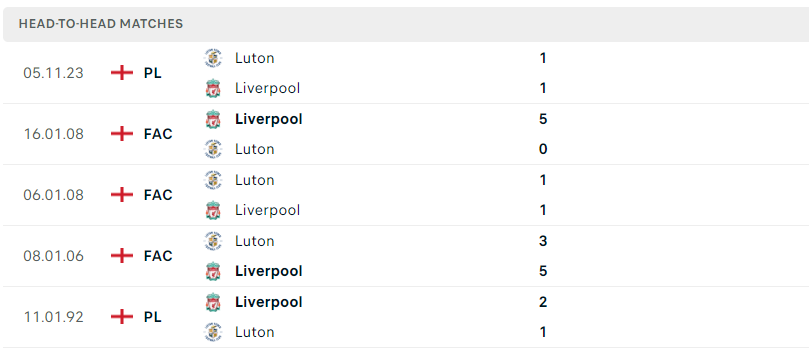Click England flag beside 11.01.92 PL
Image resolution: width=809 pixels, height=360 pixels.
coord(122,317)
